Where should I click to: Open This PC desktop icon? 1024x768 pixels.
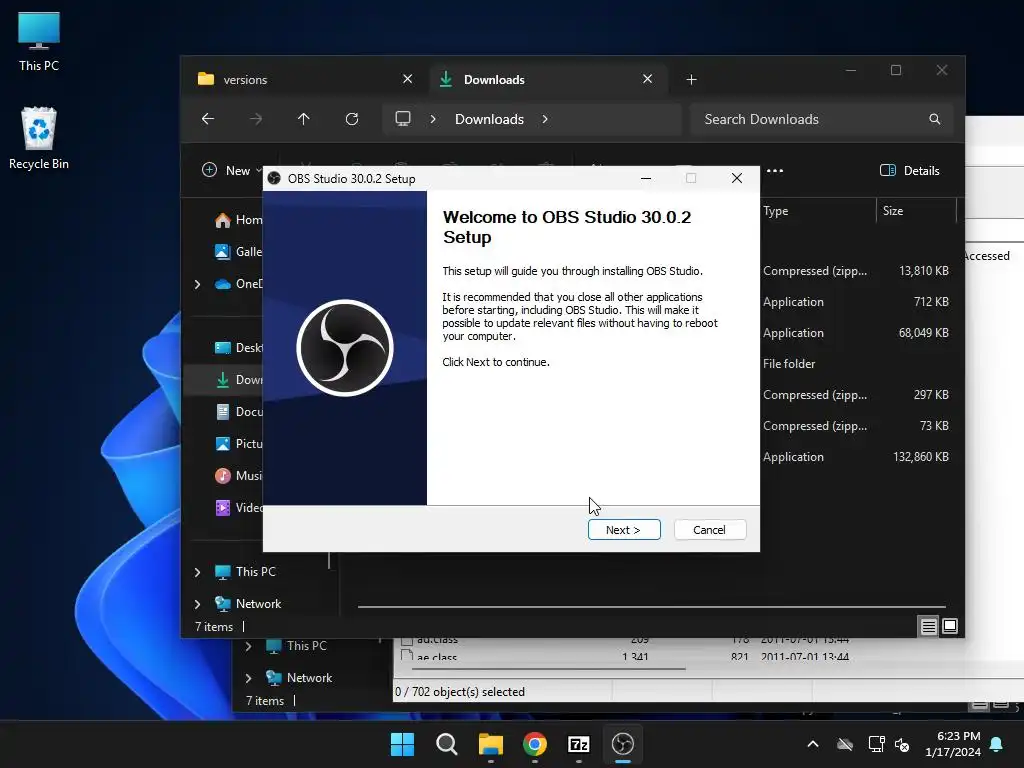(39, 41)
